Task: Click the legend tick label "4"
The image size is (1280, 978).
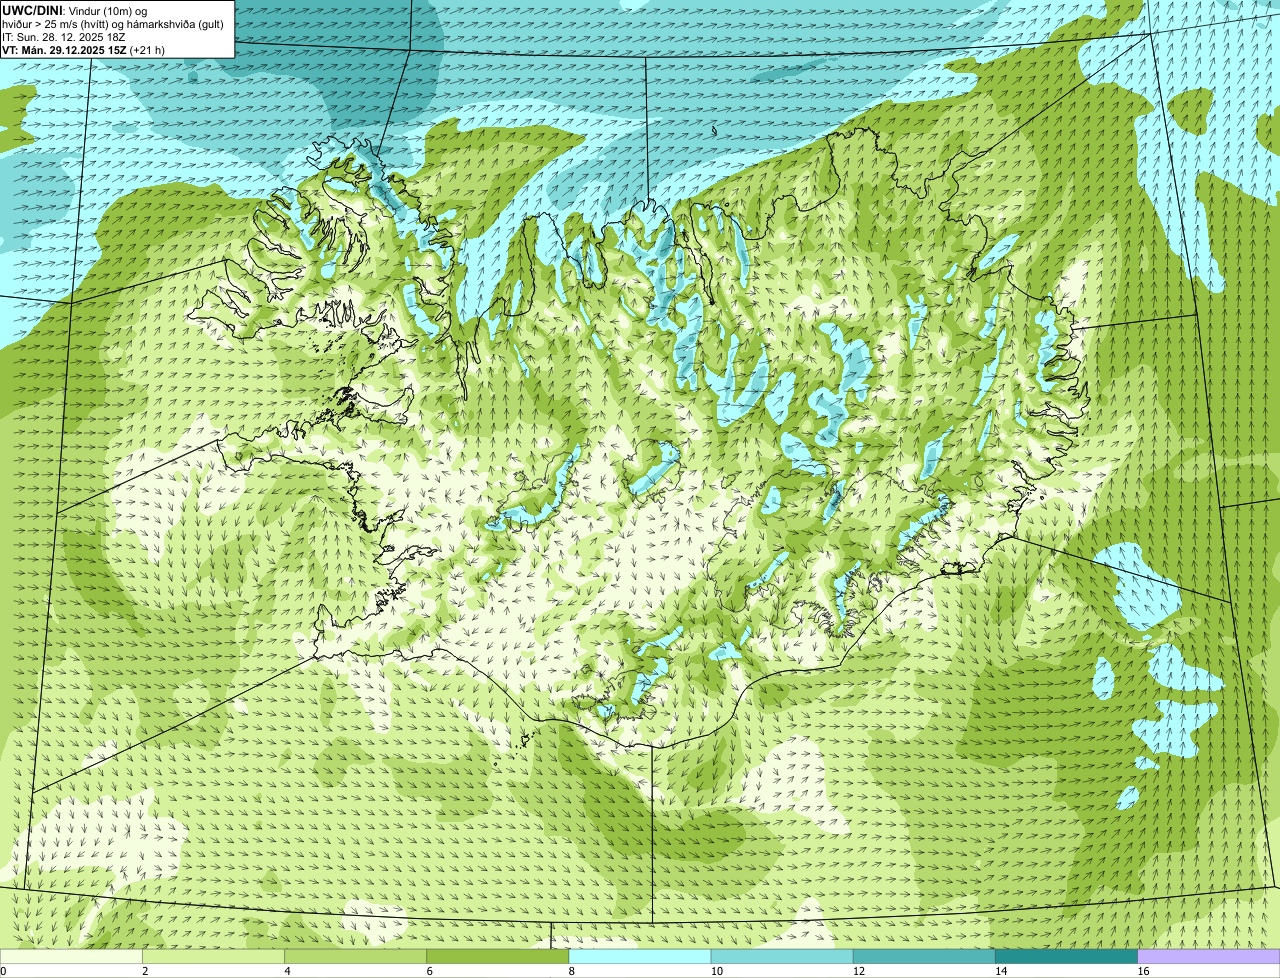Action: (x=287, y=971)
